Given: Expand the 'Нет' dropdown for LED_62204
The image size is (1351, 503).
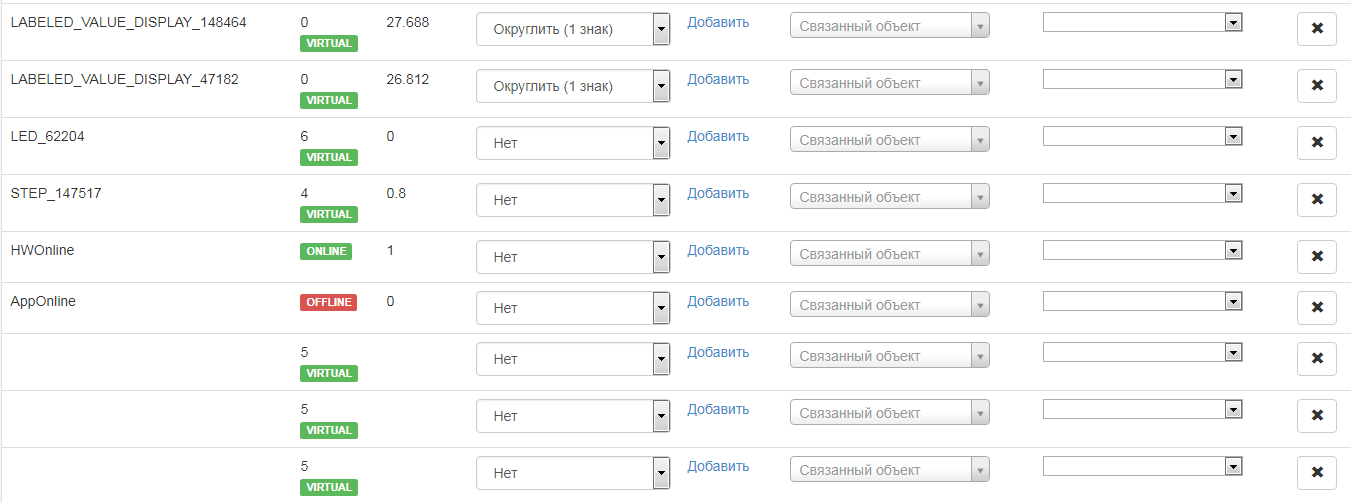Looking at the screenshot, I should click(572, 143).
